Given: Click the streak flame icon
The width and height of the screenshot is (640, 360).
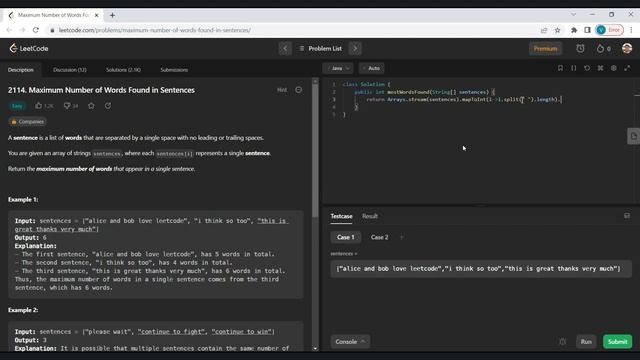Looking at the screenshot, I should 600,49.
